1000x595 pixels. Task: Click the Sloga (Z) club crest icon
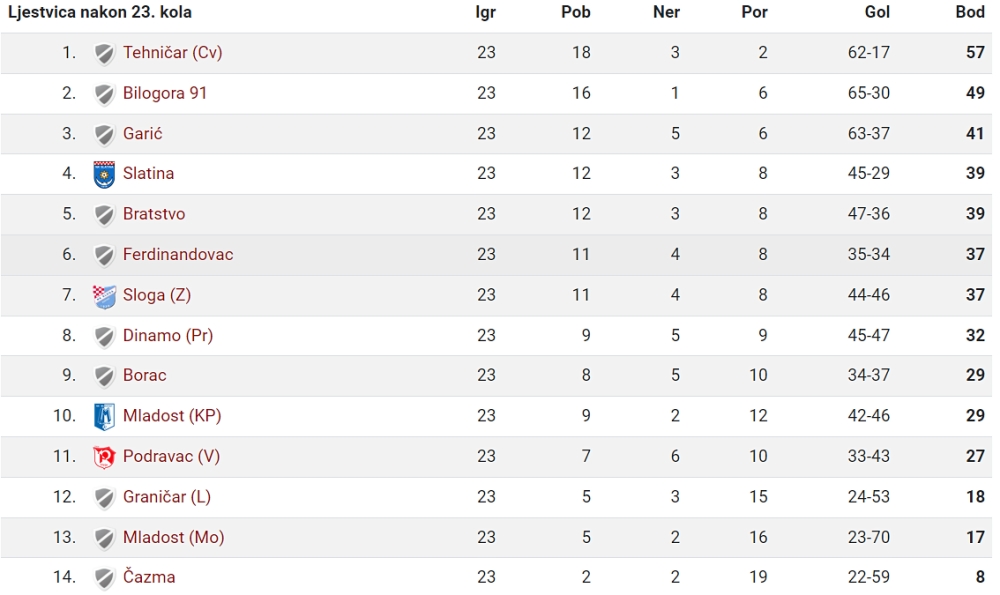tap(104, 296)
